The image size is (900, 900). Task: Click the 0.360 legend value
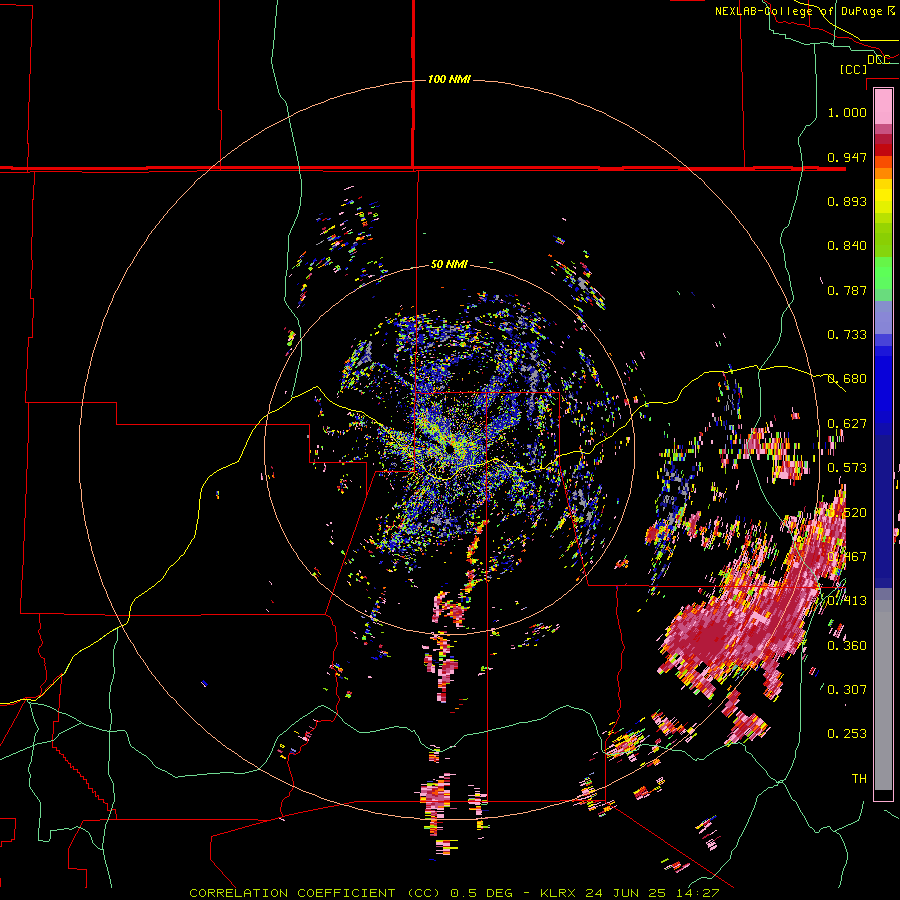[x=847, y=645]
